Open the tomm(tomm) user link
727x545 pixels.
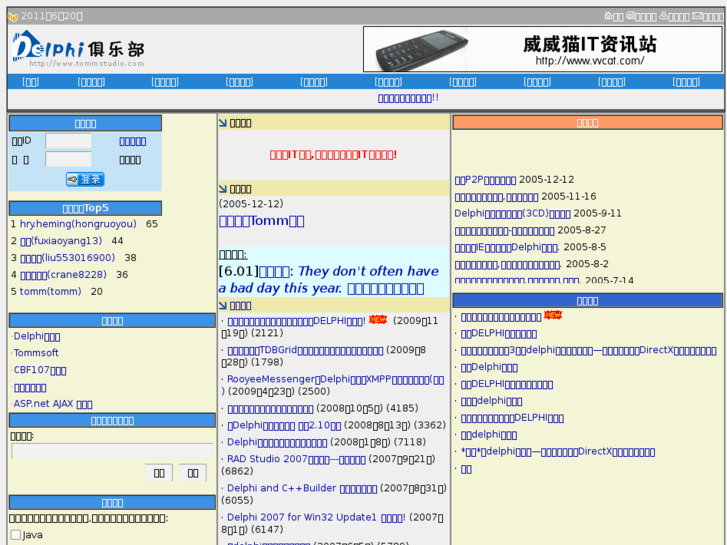[x=50, y=291]
